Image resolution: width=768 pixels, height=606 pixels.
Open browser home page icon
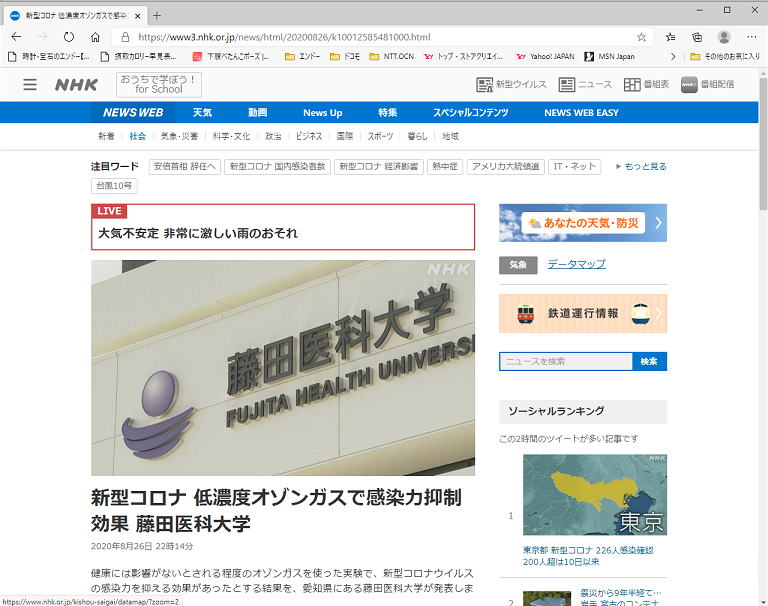95,37
